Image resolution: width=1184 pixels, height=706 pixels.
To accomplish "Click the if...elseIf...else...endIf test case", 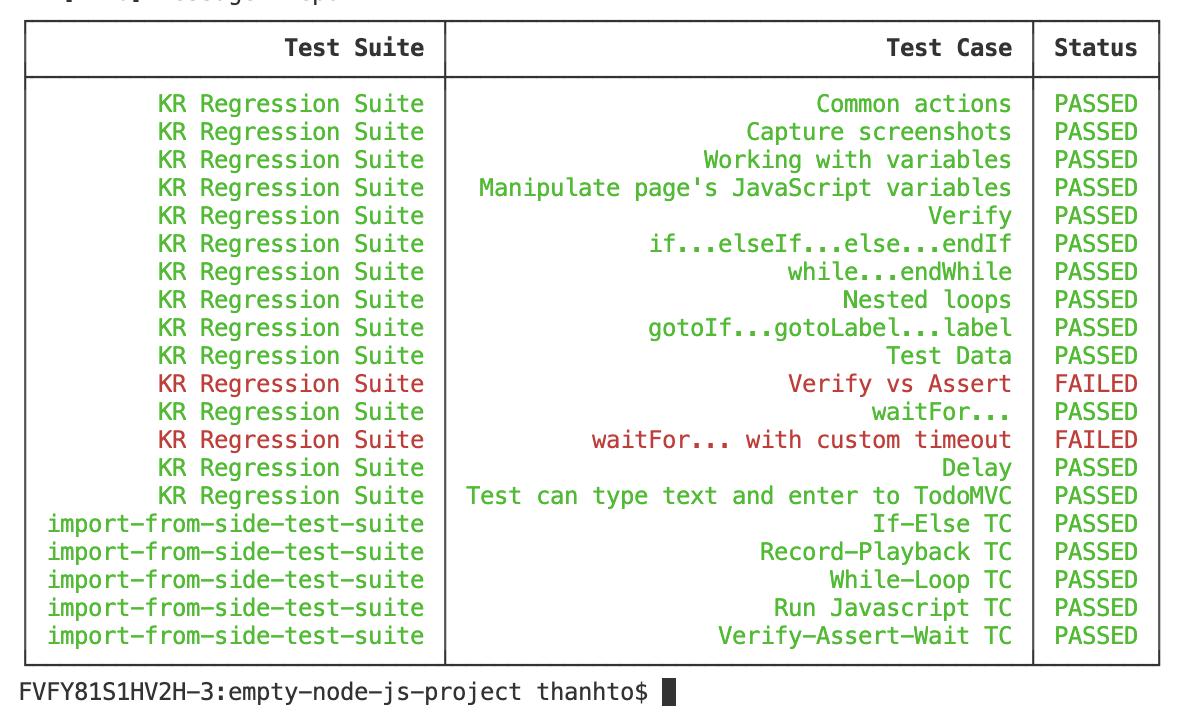I will pyautogui.click(x=829, y=244).
